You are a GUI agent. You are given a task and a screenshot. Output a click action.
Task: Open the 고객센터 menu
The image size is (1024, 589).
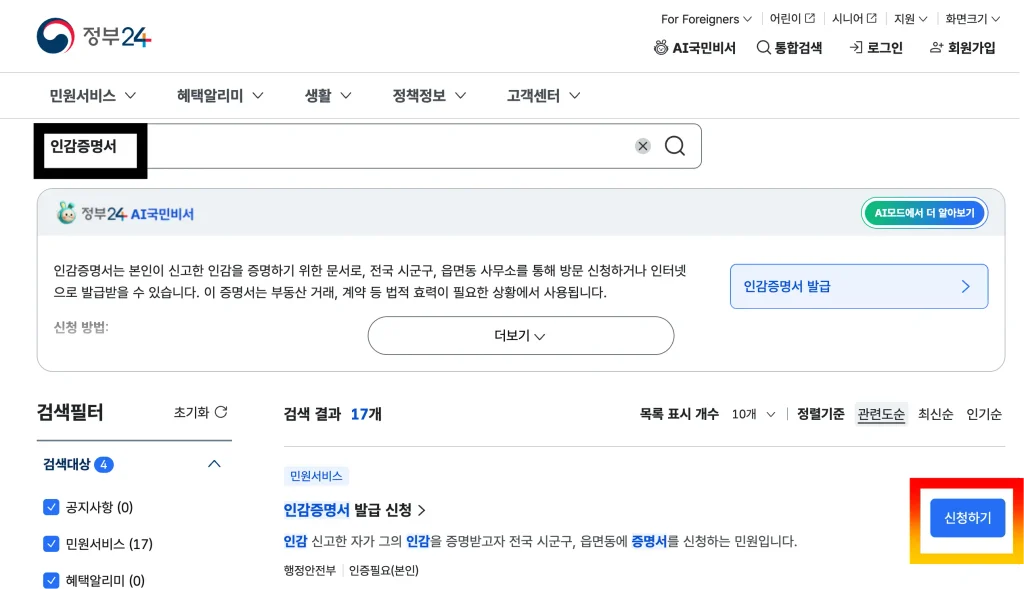click(x=543, y=95)
